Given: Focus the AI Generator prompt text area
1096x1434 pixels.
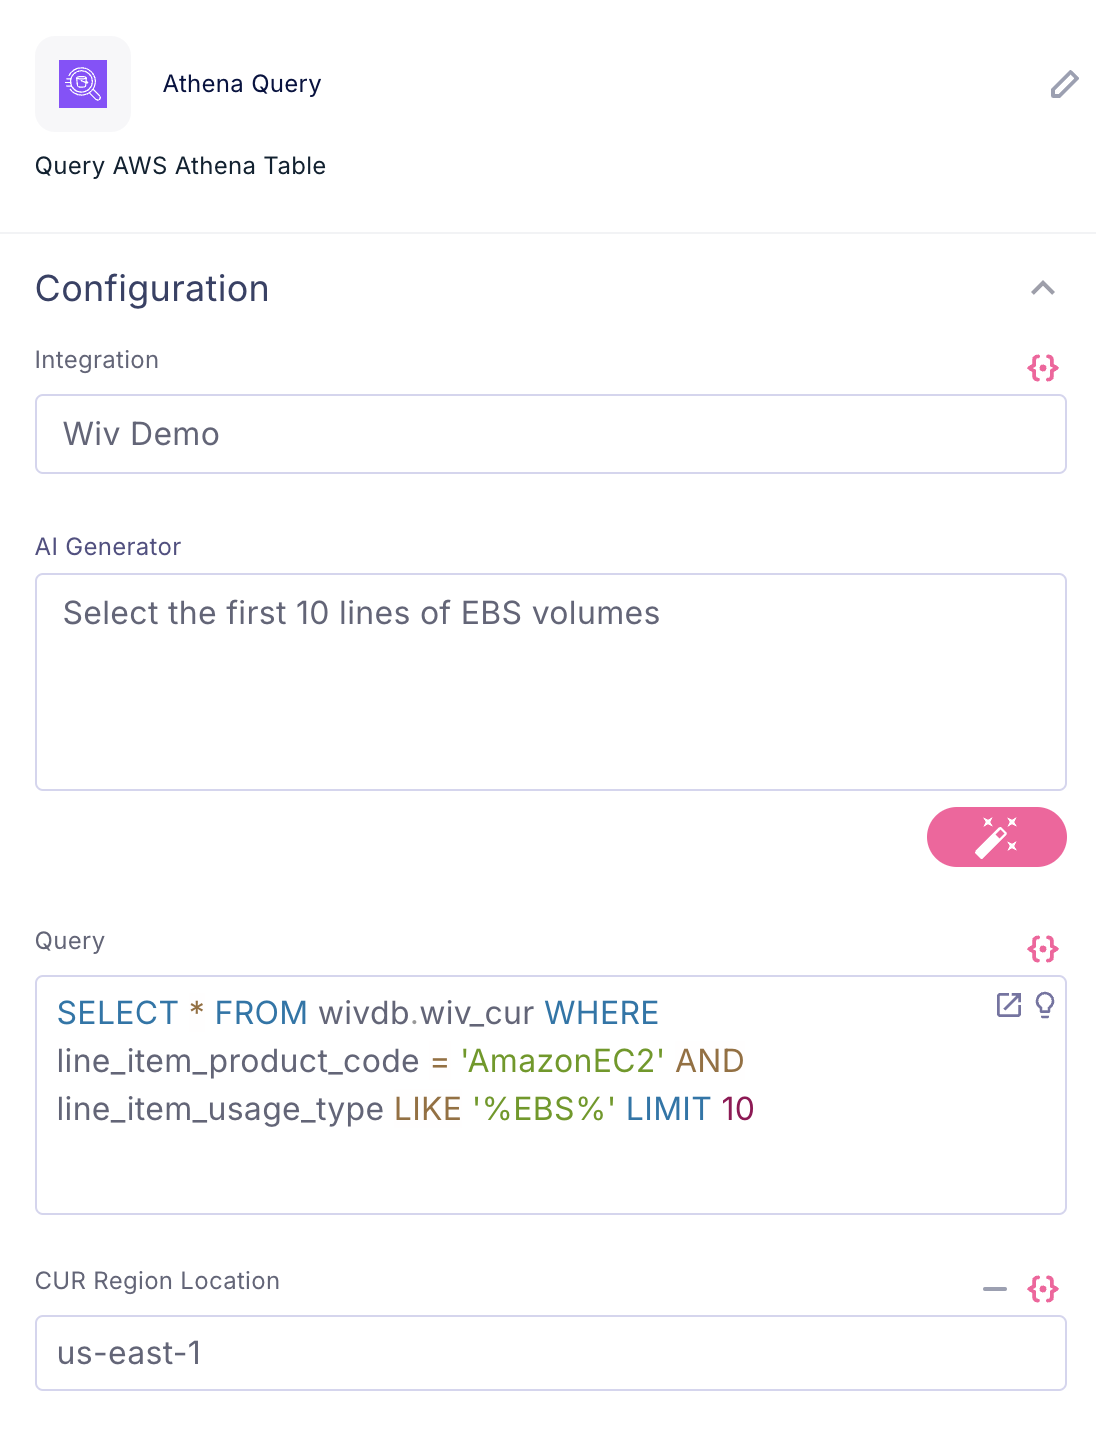Looking at the screenshot, I should point(551,682).
